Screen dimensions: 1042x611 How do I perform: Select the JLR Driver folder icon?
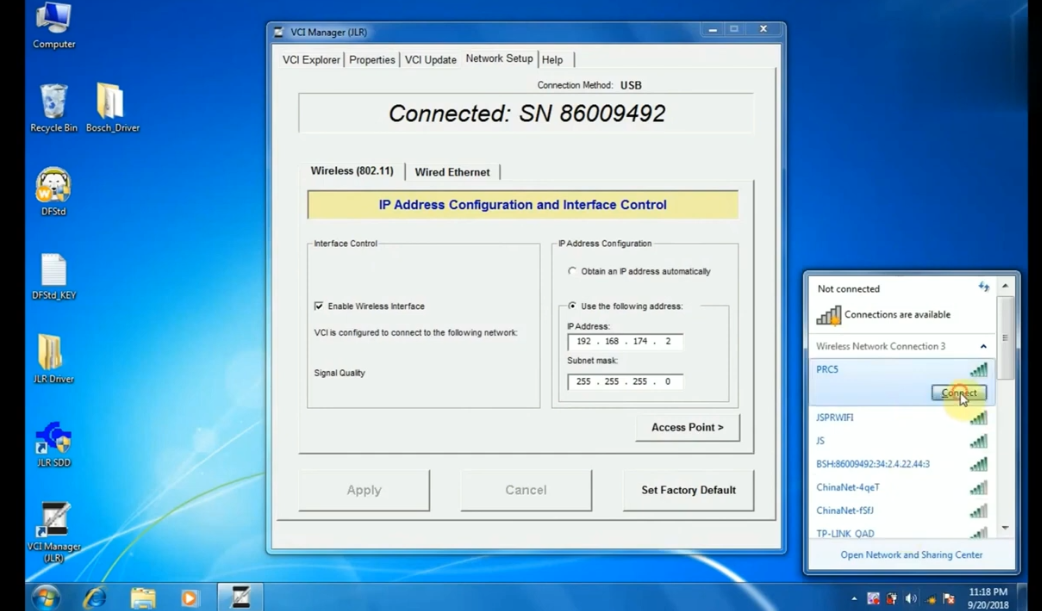coord(54,360)
